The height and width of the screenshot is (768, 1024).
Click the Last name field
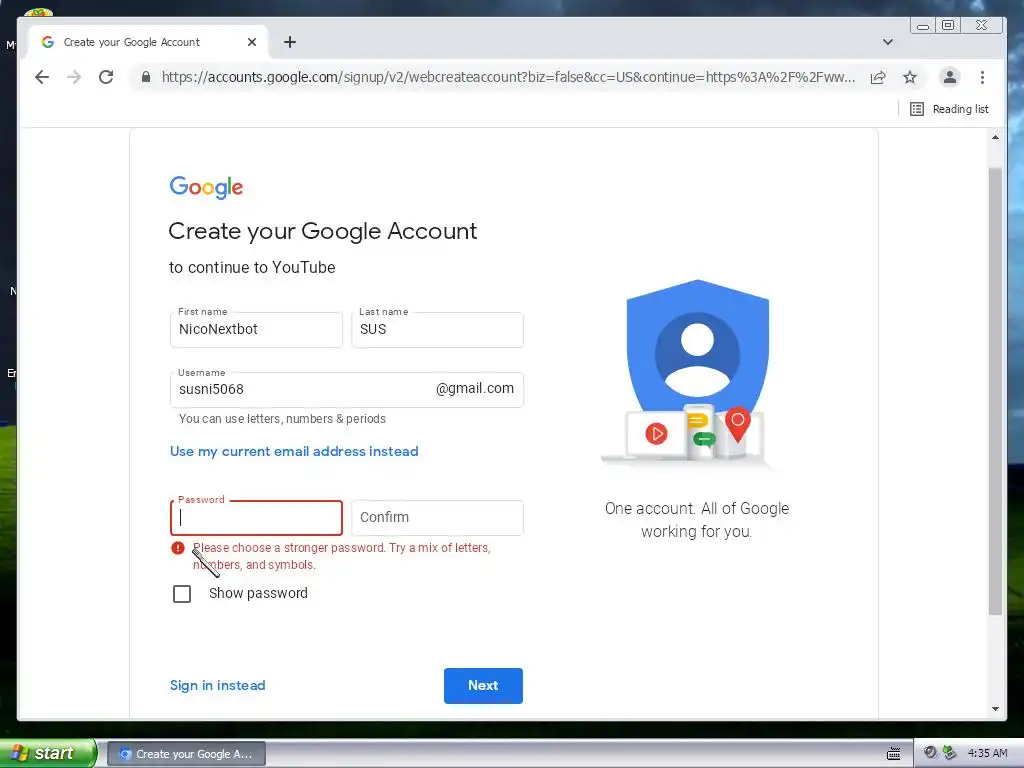(x=437, y=329)
